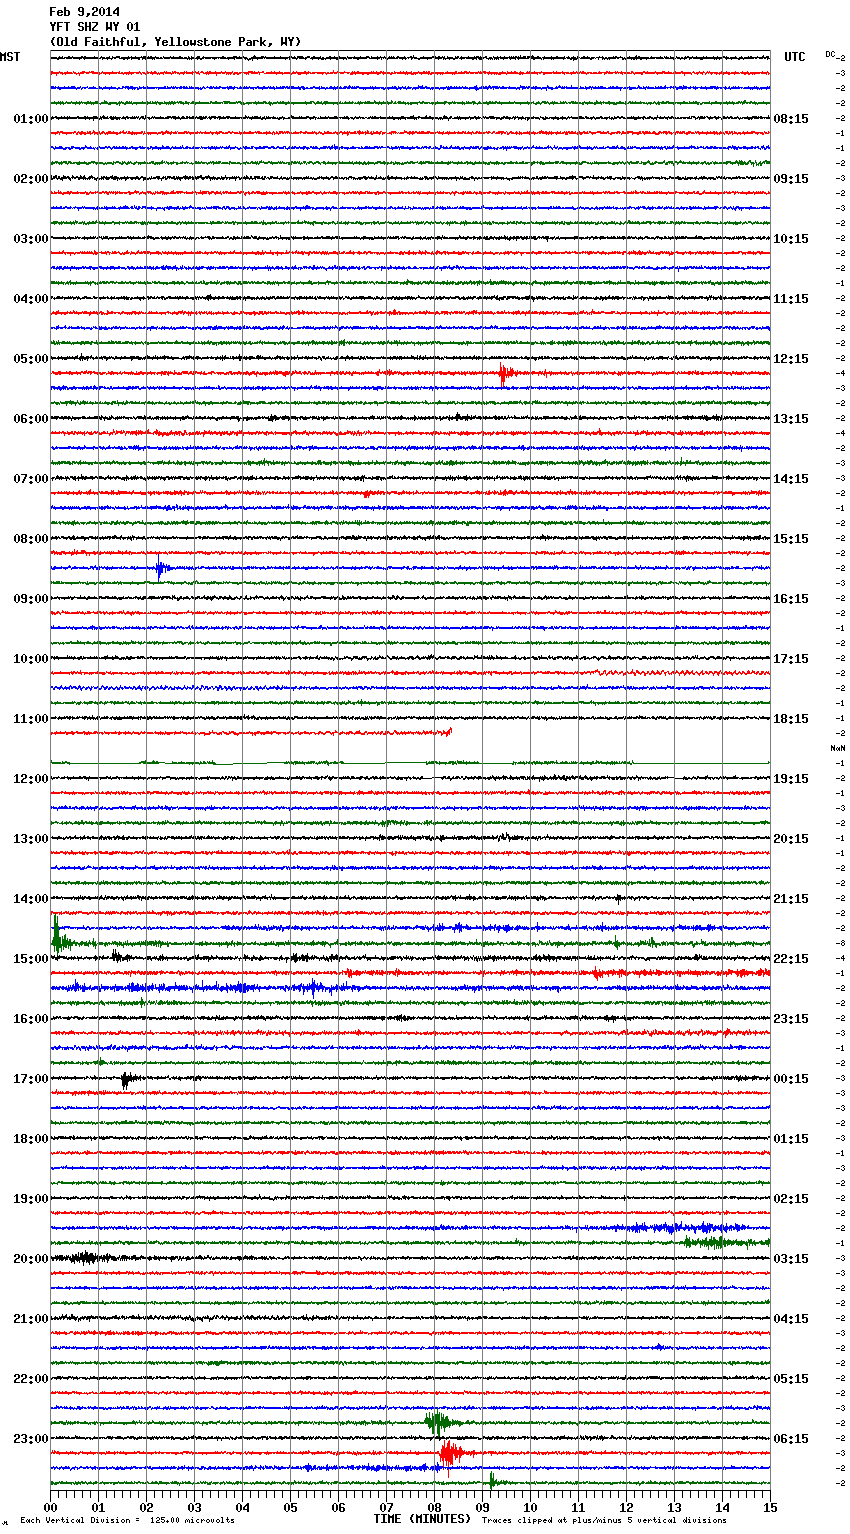Select the '08:00' MST hour label
This screenshot has height=1534, width=850.
coord(31,539)
